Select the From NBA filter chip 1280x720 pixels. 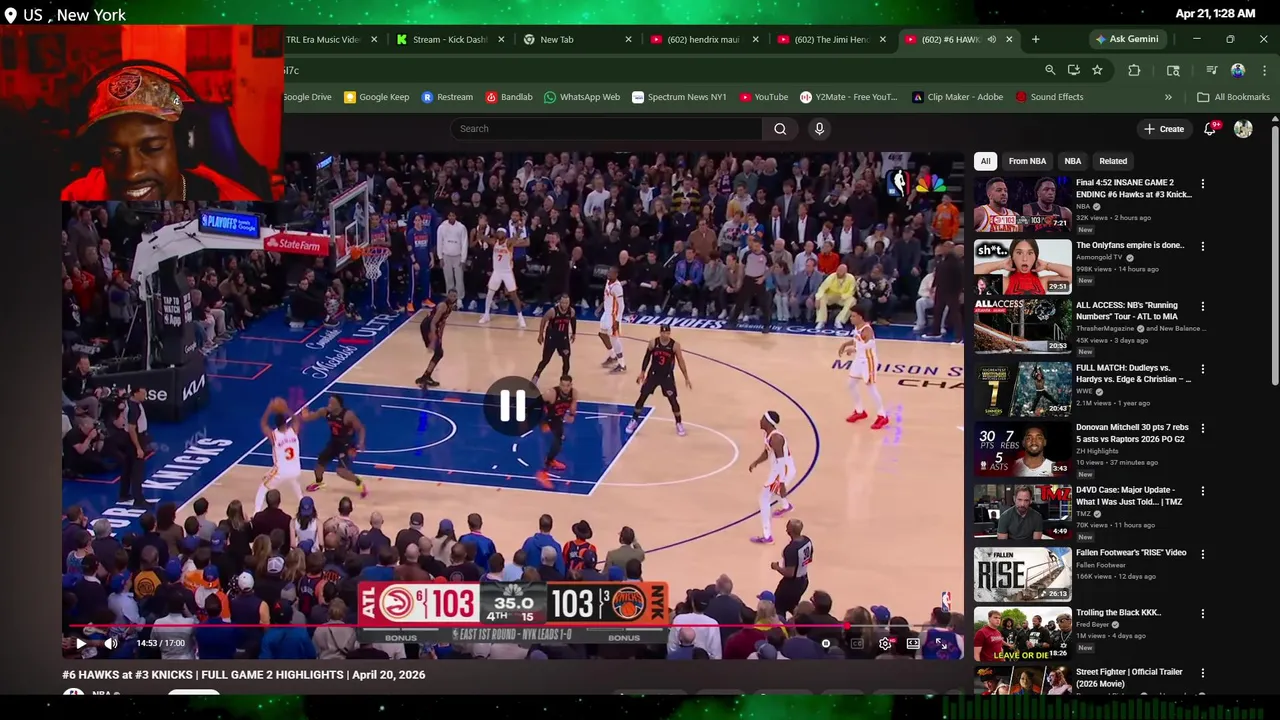point(1027,161)
